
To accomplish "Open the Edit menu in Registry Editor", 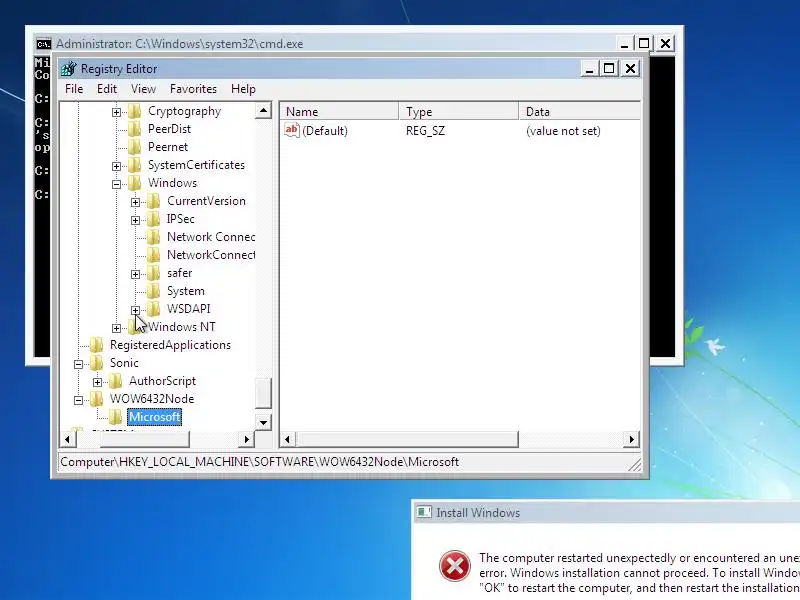I will click(107, 89).
